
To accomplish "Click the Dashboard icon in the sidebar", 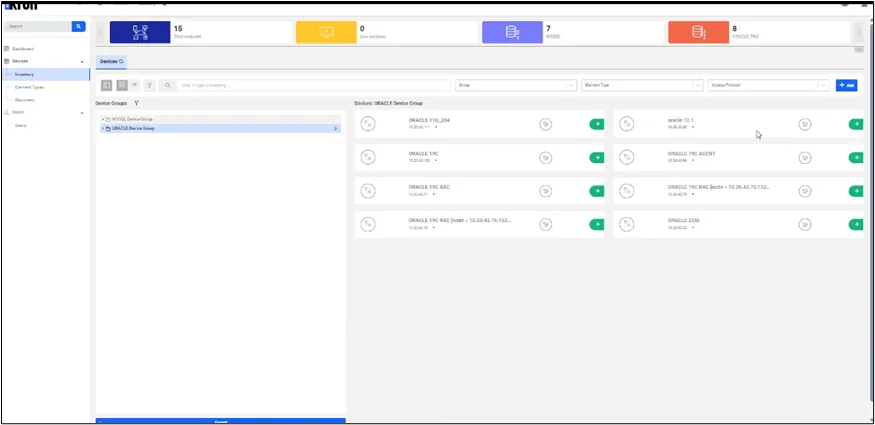I will click(x=7, y=49).
